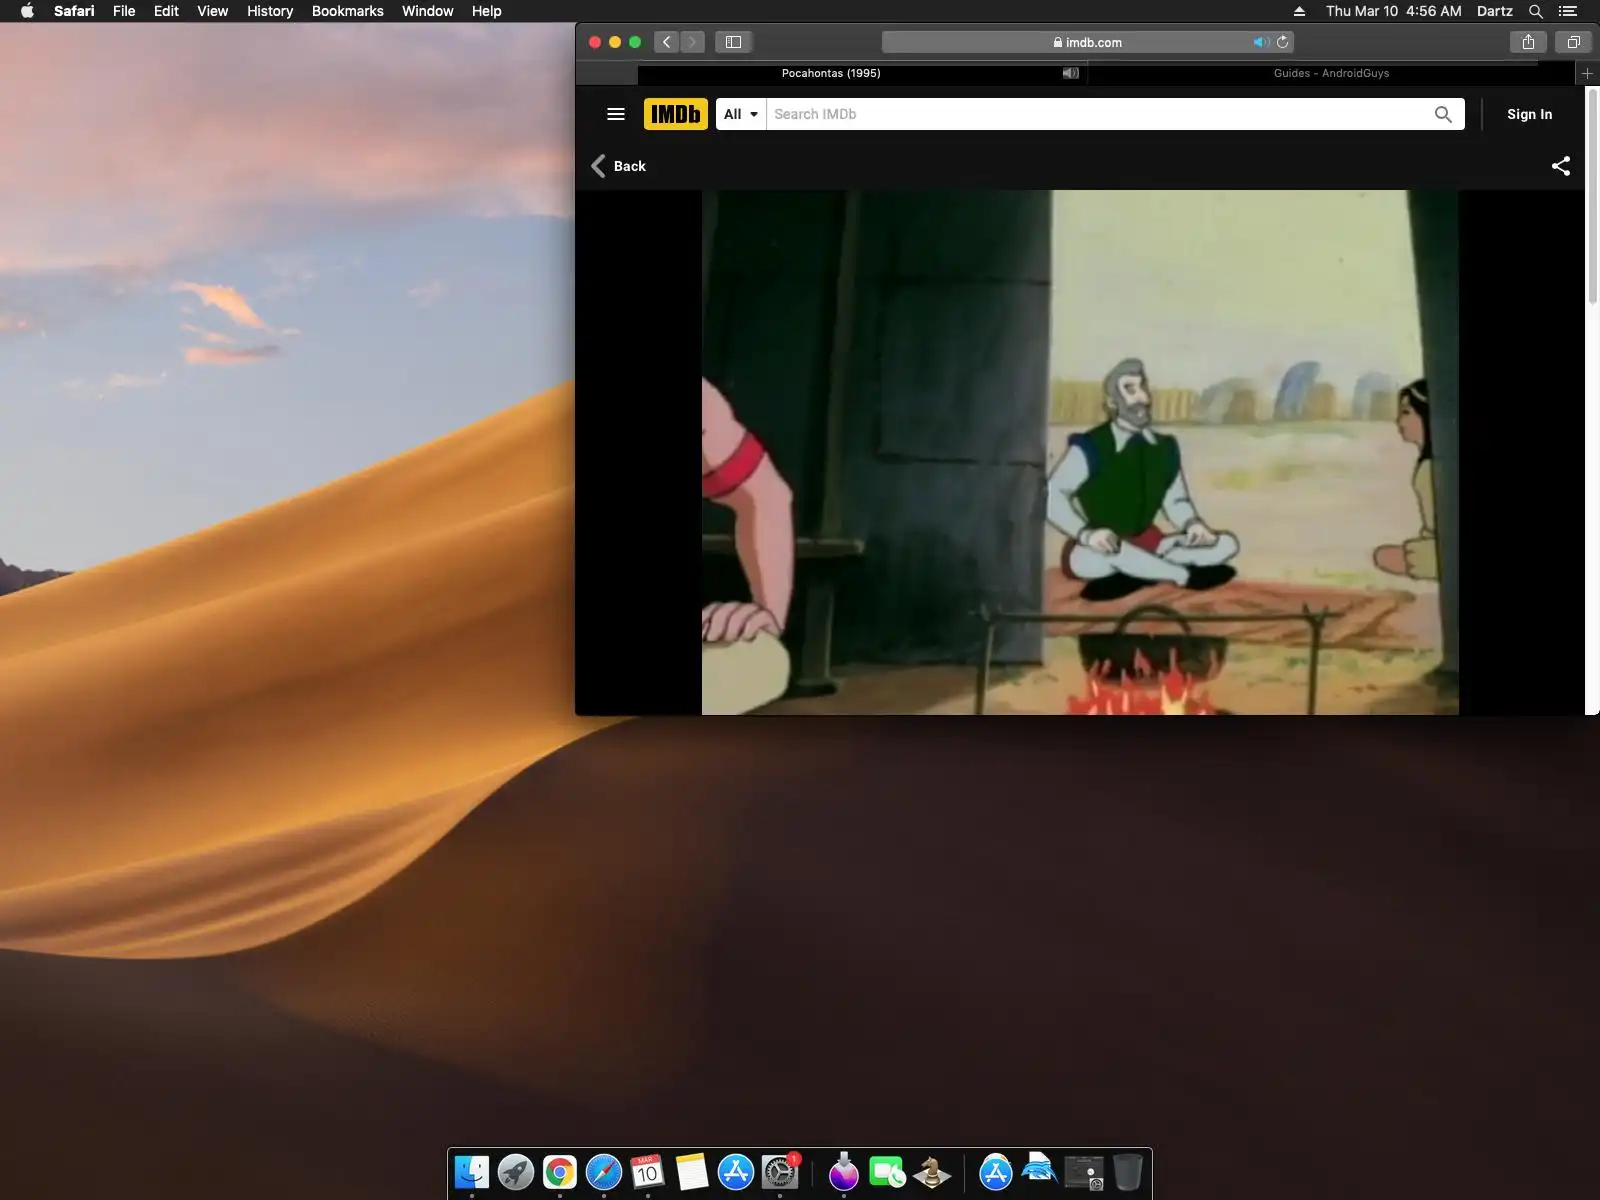Switch to the Guides - AndroidGuys tab
The height and width of the screenshot is (1200, 1600).
(x=1331, y=73)
